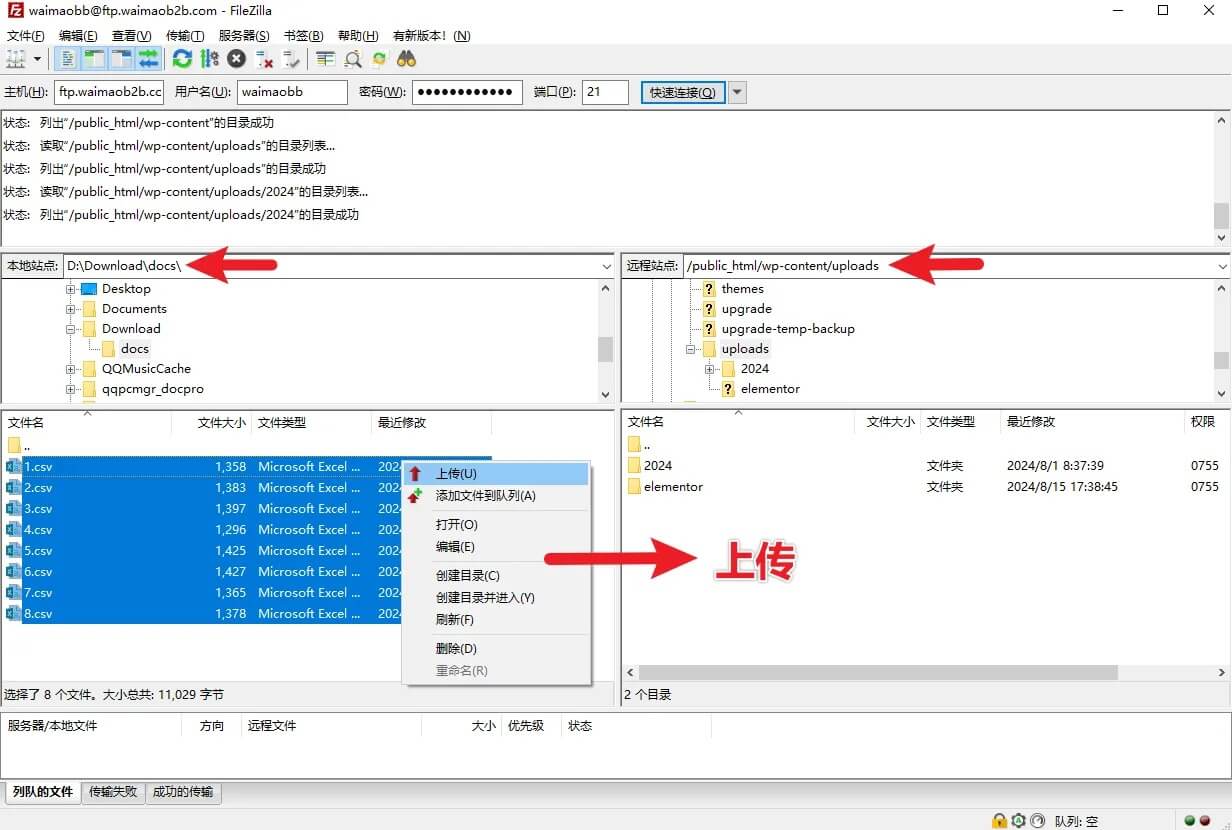Choose 删除(D) from context menu
Screen dimensions: 1232x830
496,649
